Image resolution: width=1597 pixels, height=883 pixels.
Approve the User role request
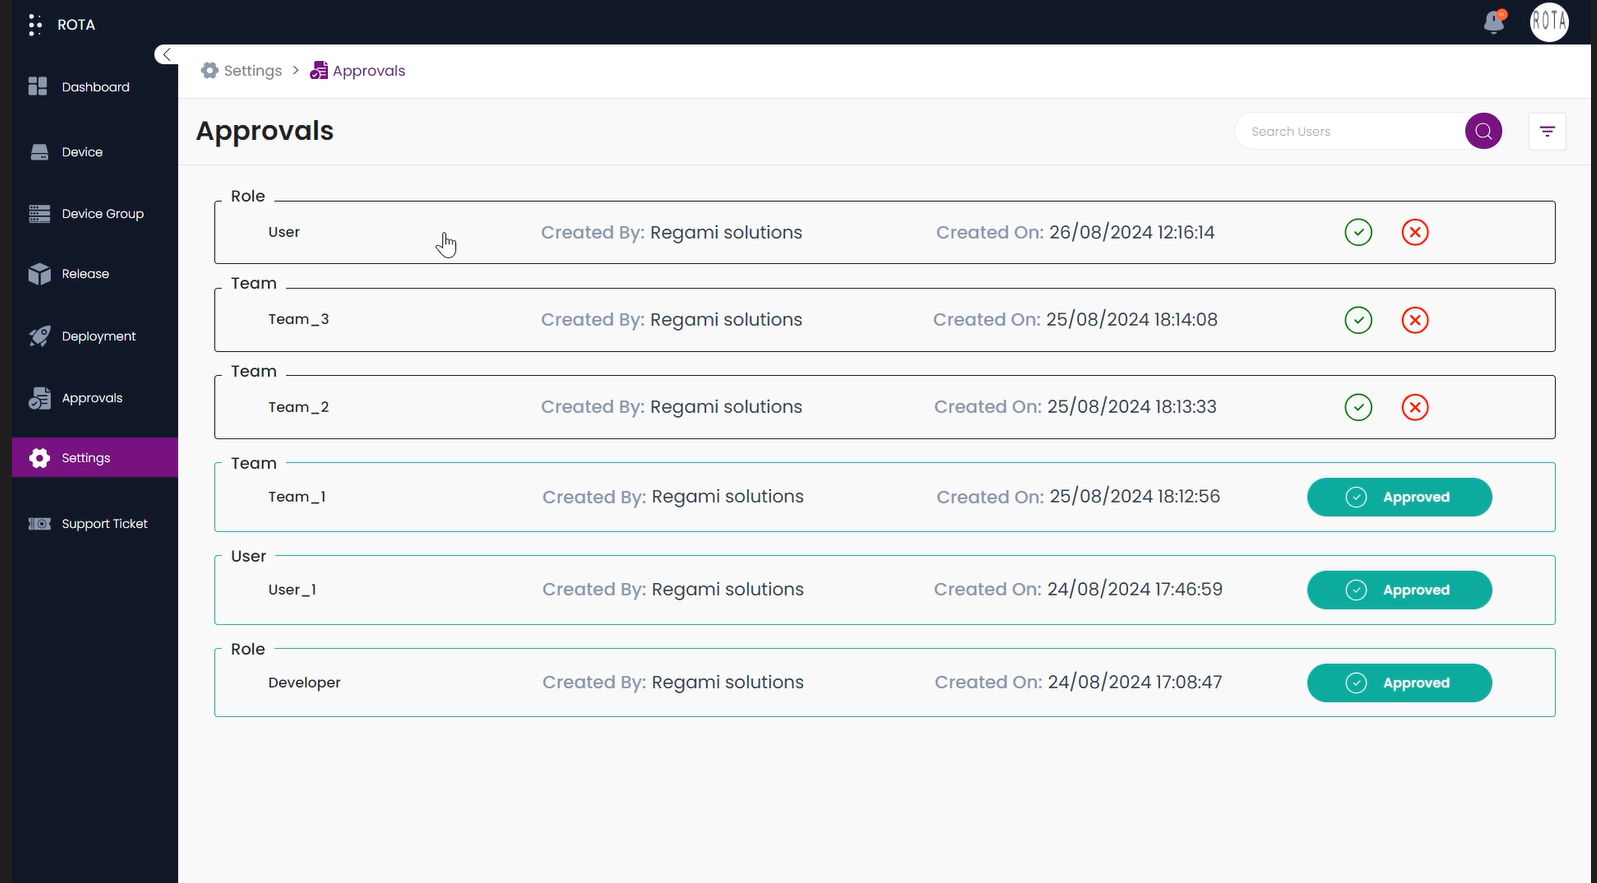click(1358, 232)
